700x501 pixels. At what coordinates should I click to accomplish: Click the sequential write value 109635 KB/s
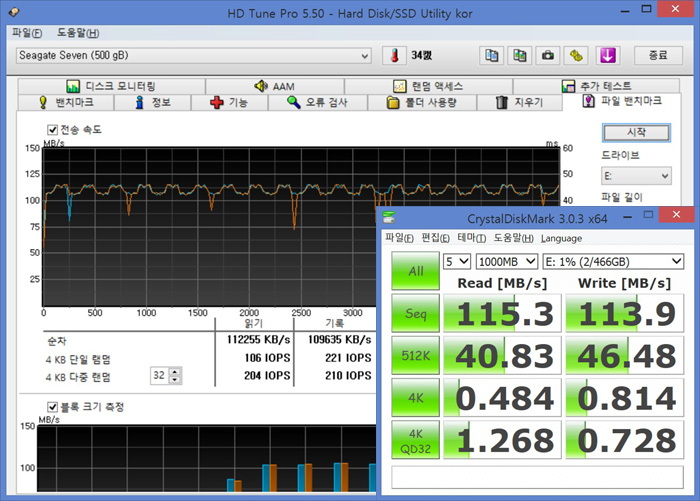point(339,340)
